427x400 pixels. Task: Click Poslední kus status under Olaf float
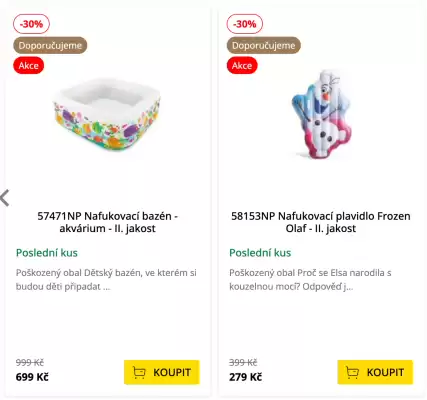(260, 253)
